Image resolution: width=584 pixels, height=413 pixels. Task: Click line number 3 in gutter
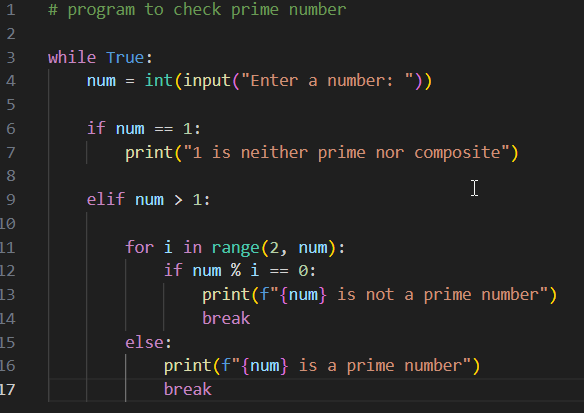click(11, 58)
